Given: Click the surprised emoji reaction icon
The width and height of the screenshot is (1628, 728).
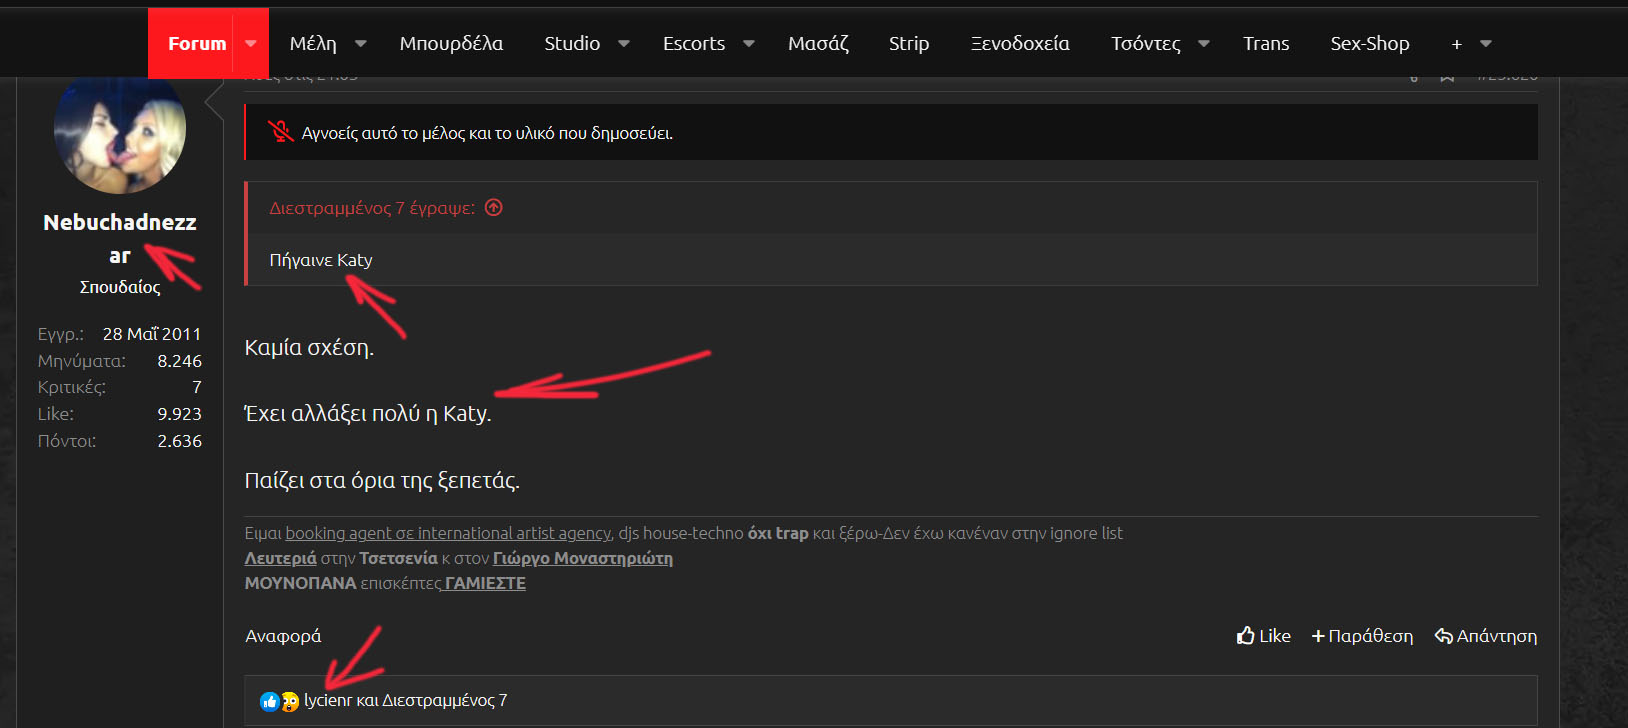Looking at the screenshot, I should click(290, 701).
